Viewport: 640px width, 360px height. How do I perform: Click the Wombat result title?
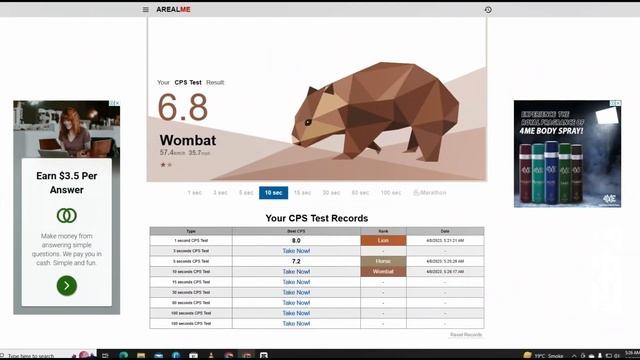(x=188, y=140)
